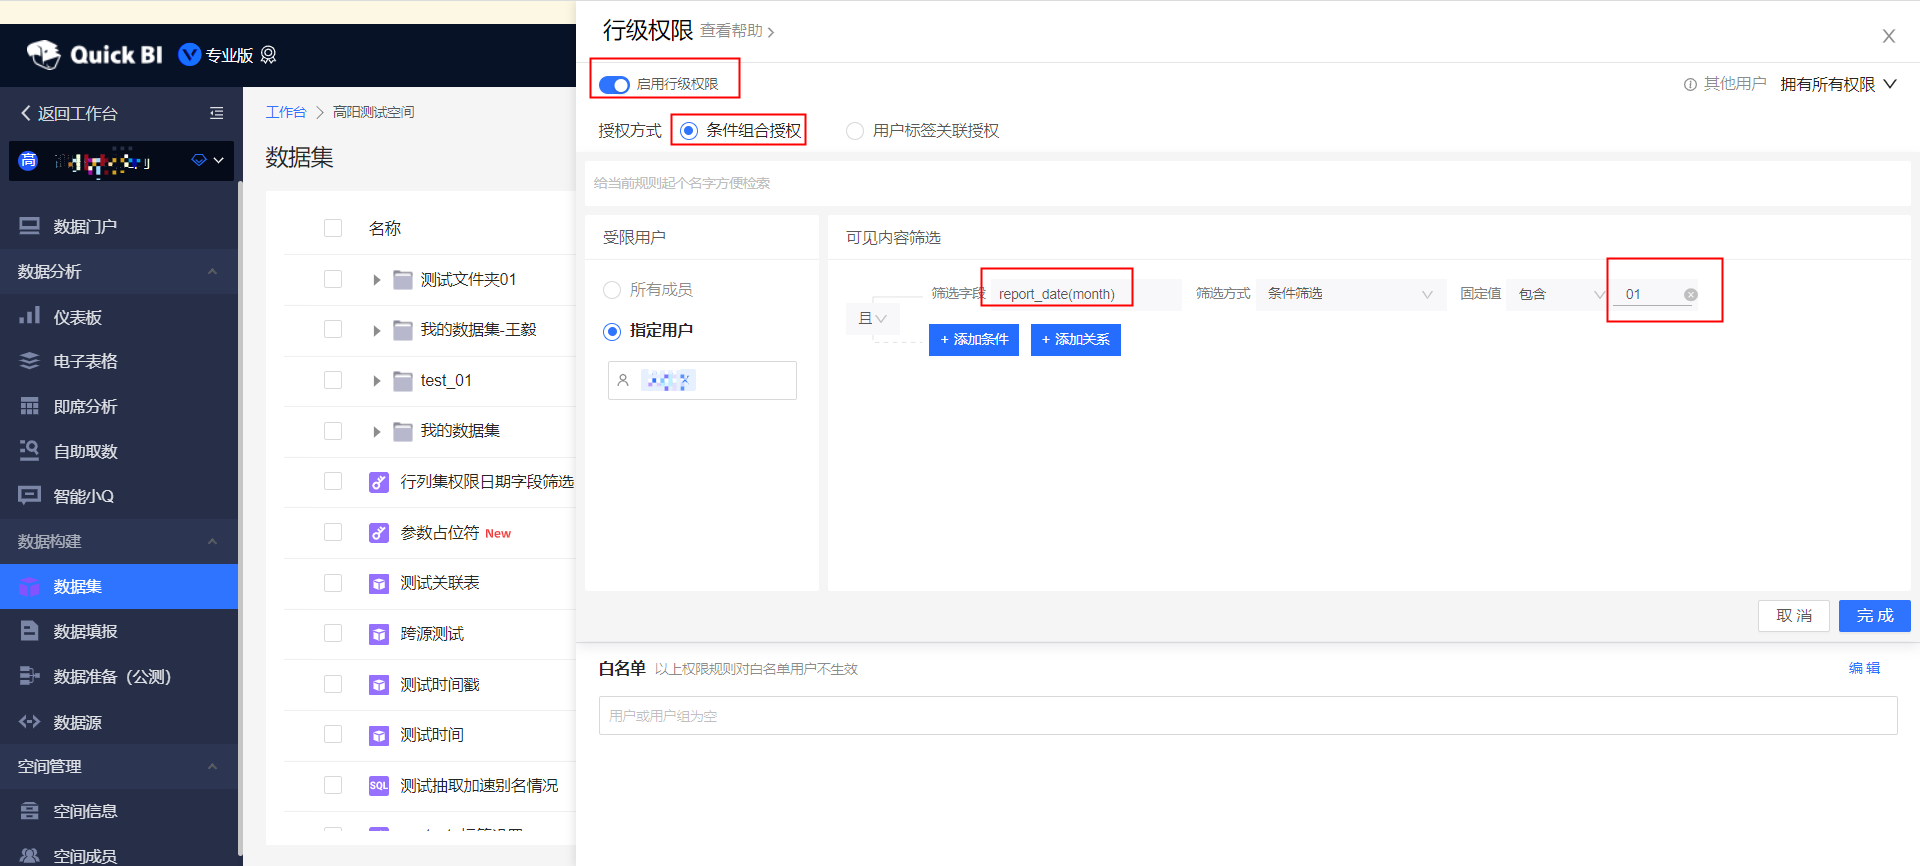
Task: Toggle the 启用行级权限 switch
Action: pyautogui.click(x=614, y=85)
